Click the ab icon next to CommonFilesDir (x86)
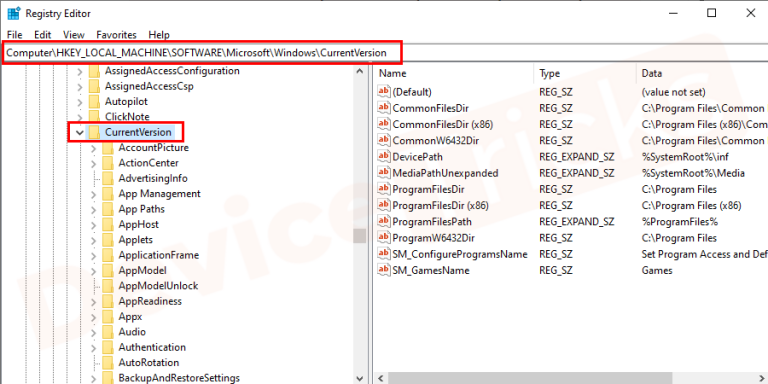 (x=384, y=124)
